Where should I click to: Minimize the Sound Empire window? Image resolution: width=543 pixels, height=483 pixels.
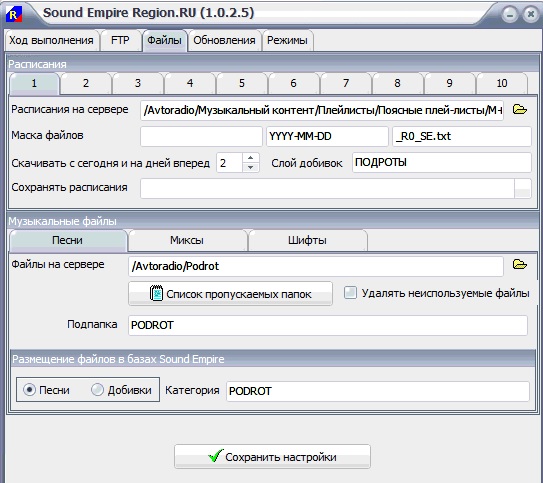510,15
